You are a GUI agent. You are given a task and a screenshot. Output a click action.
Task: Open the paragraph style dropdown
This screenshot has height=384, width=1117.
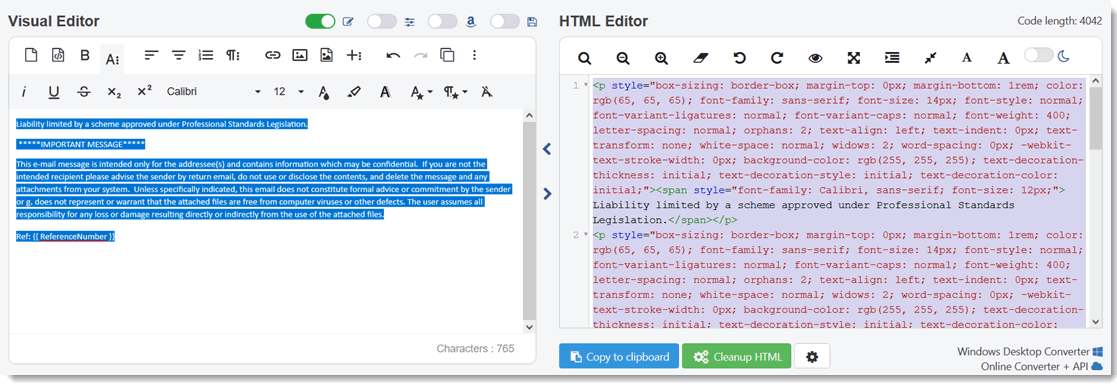tap(456, 91)
